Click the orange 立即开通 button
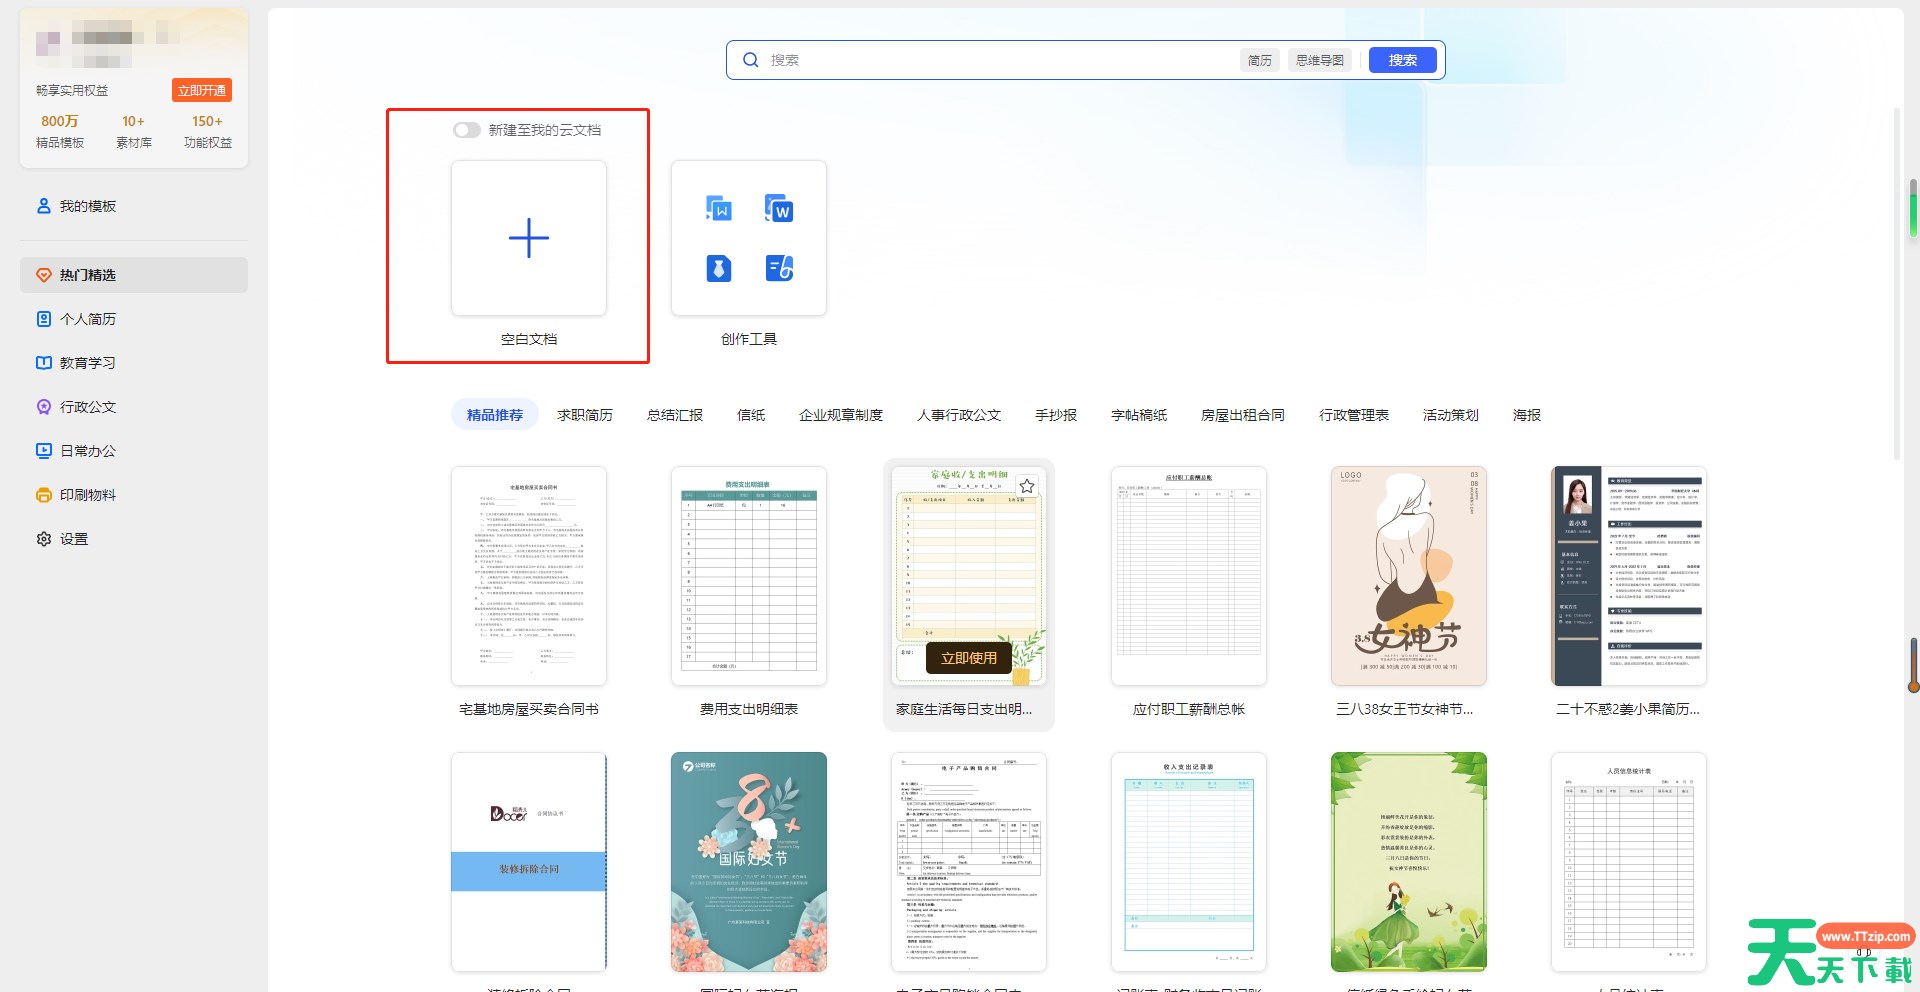Viewport: 1920px width, 992px height. [202, 90]
